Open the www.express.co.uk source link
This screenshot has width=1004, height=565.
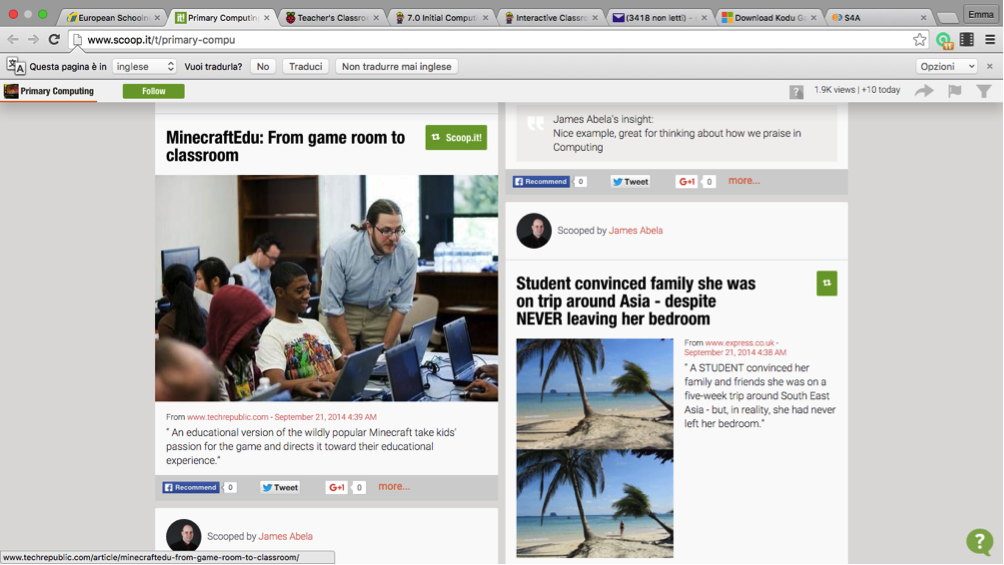pos(740,343)
